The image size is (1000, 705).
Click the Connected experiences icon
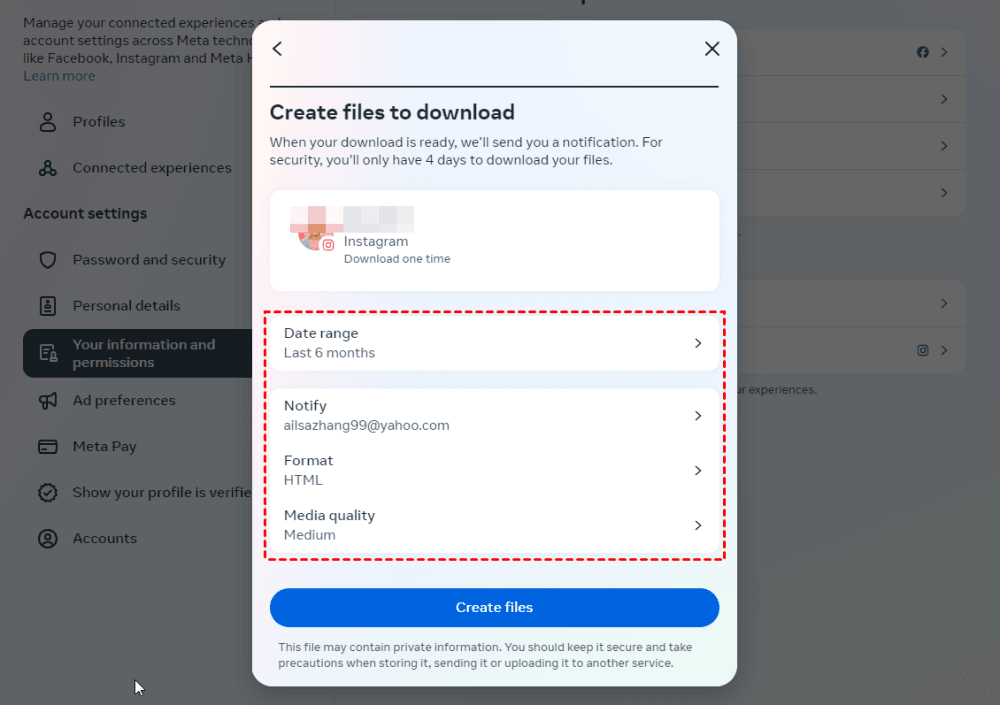pyautogui.click(x=47, y=168)
